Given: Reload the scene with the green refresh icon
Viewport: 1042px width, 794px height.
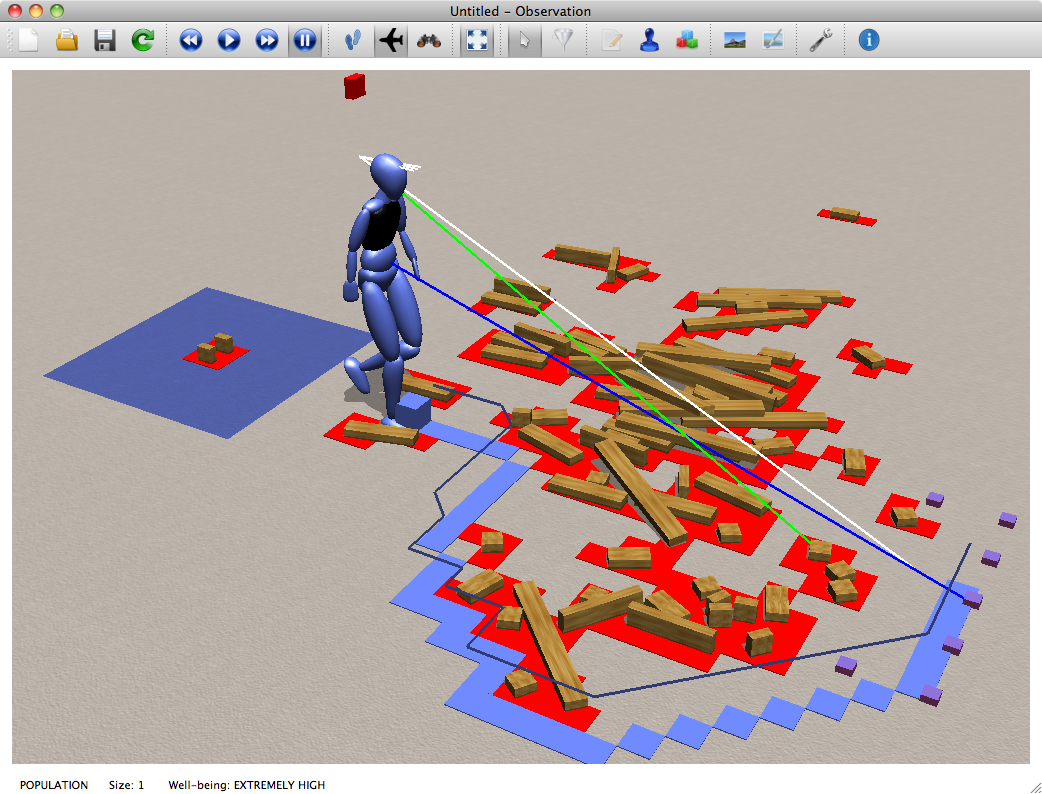Looking at the screenshot, I should (143, 40).
